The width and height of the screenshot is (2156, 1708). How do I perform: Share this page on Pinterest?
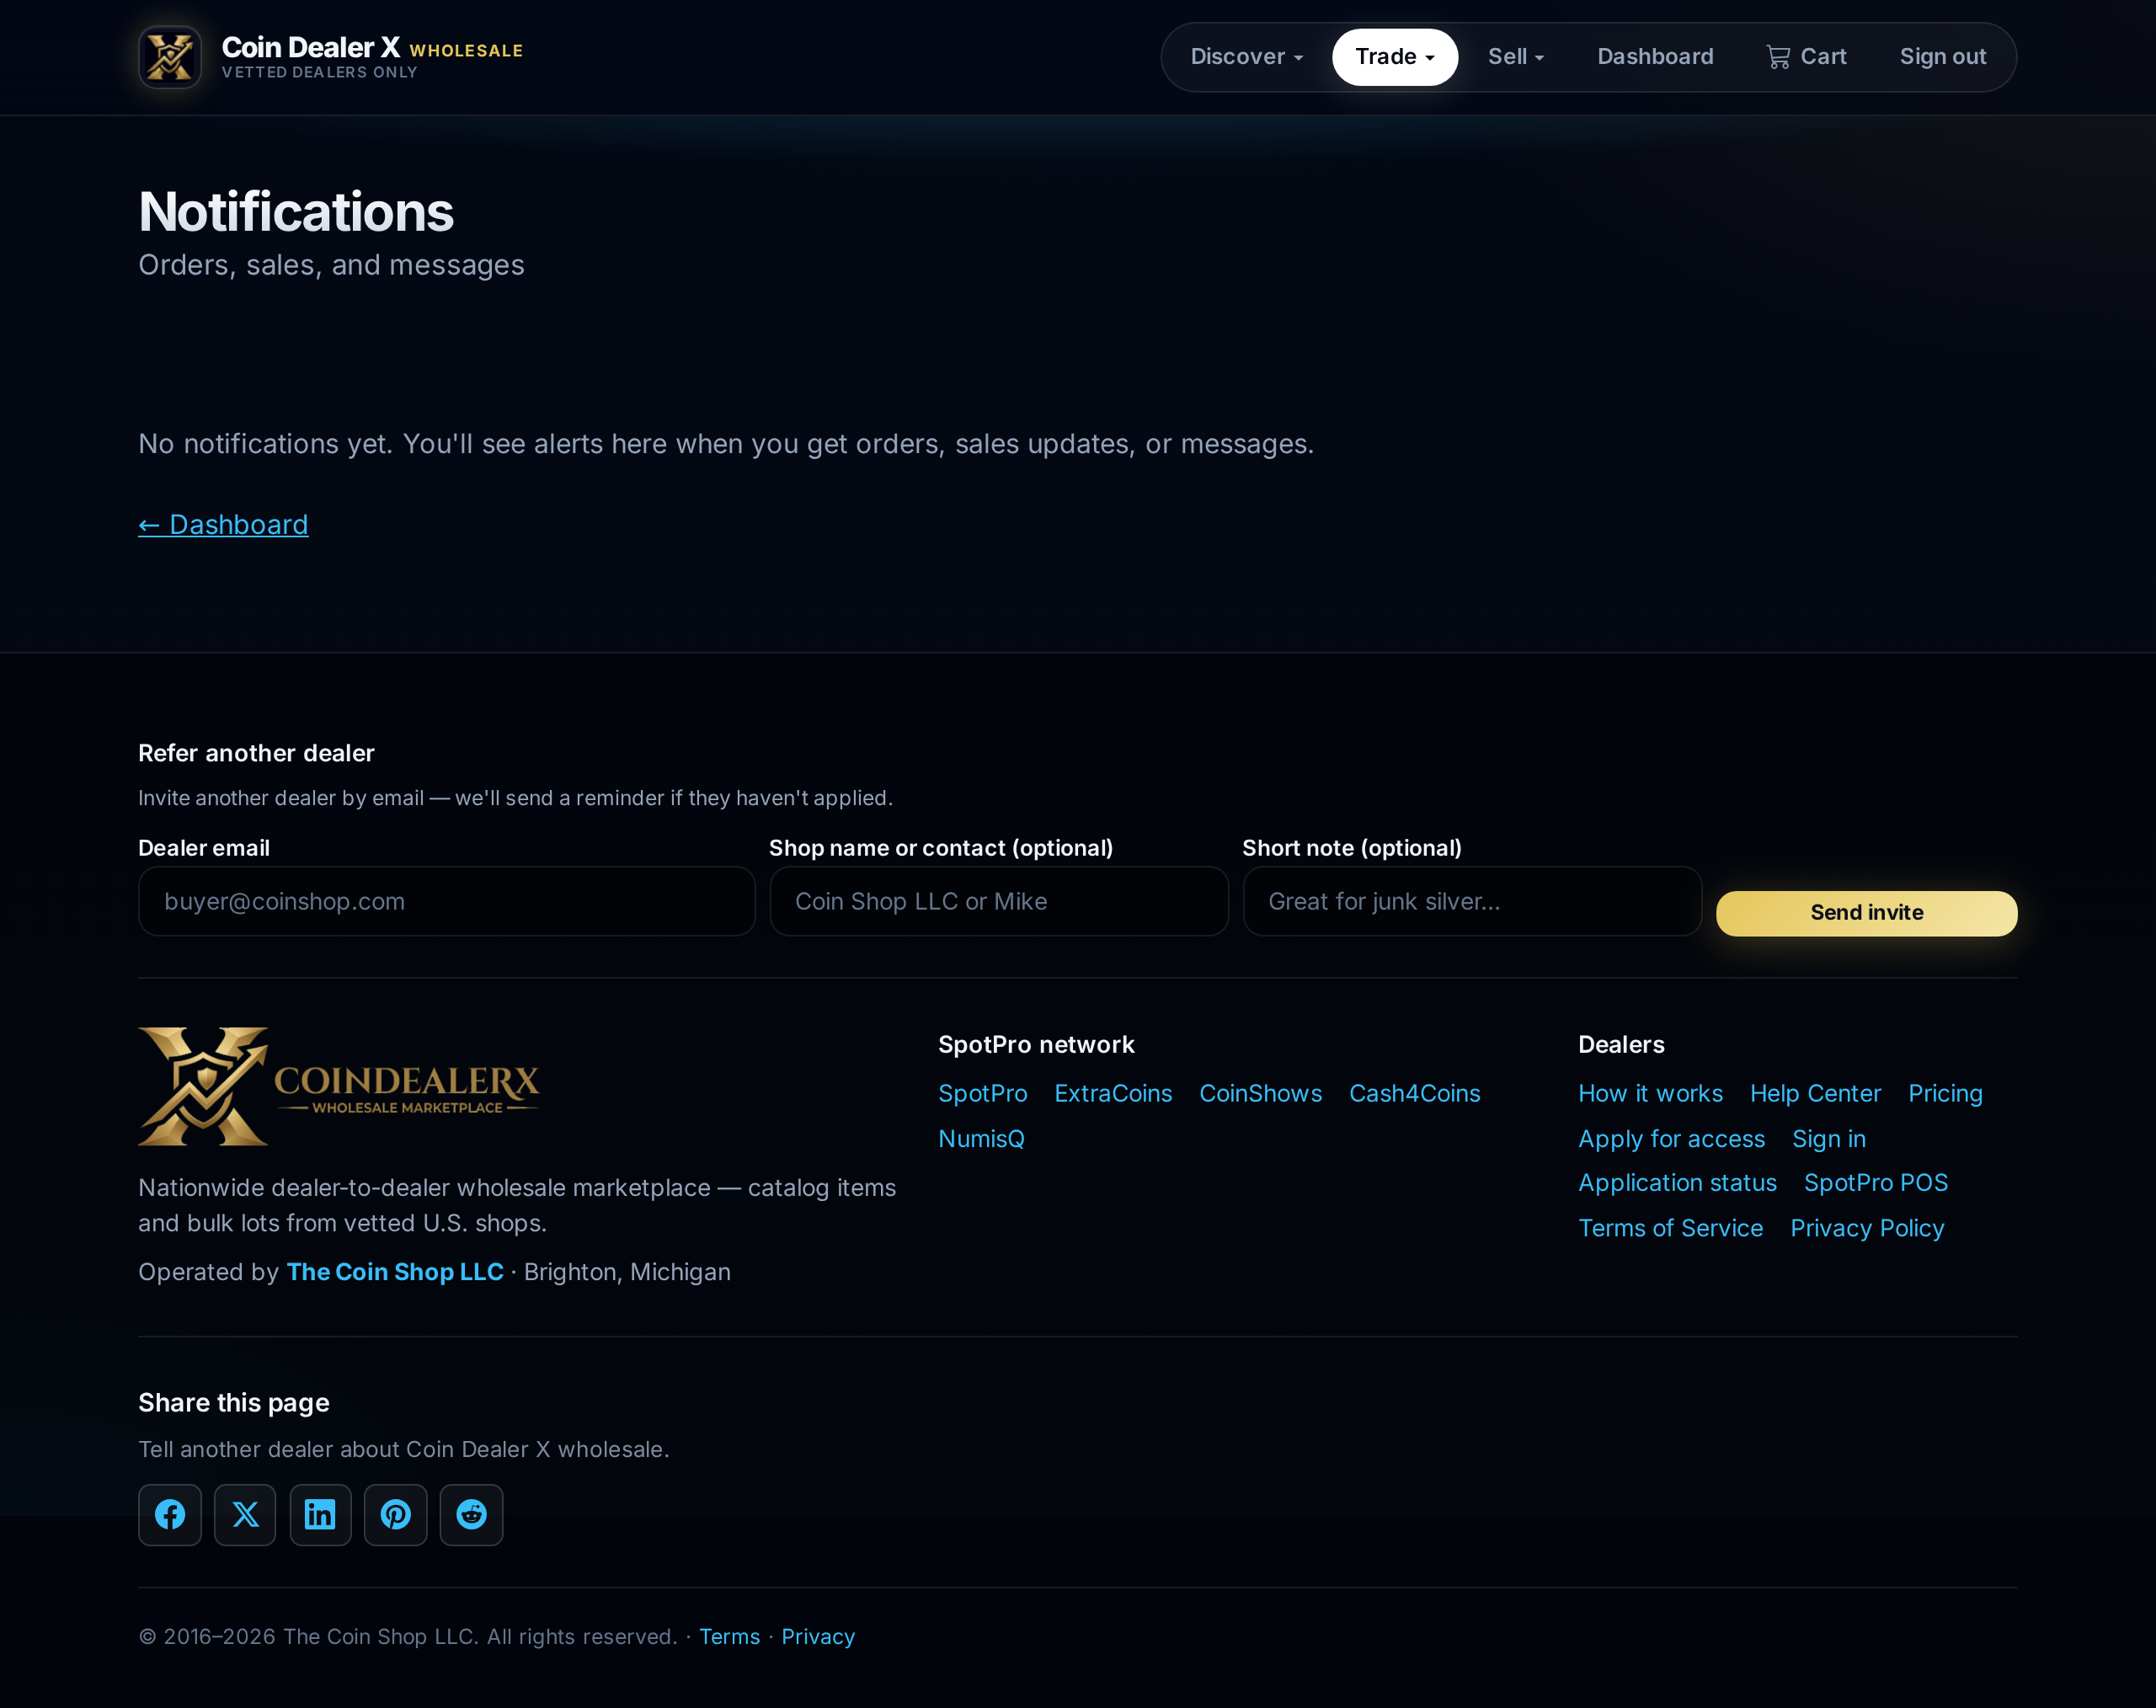(x=396, y=1515)
